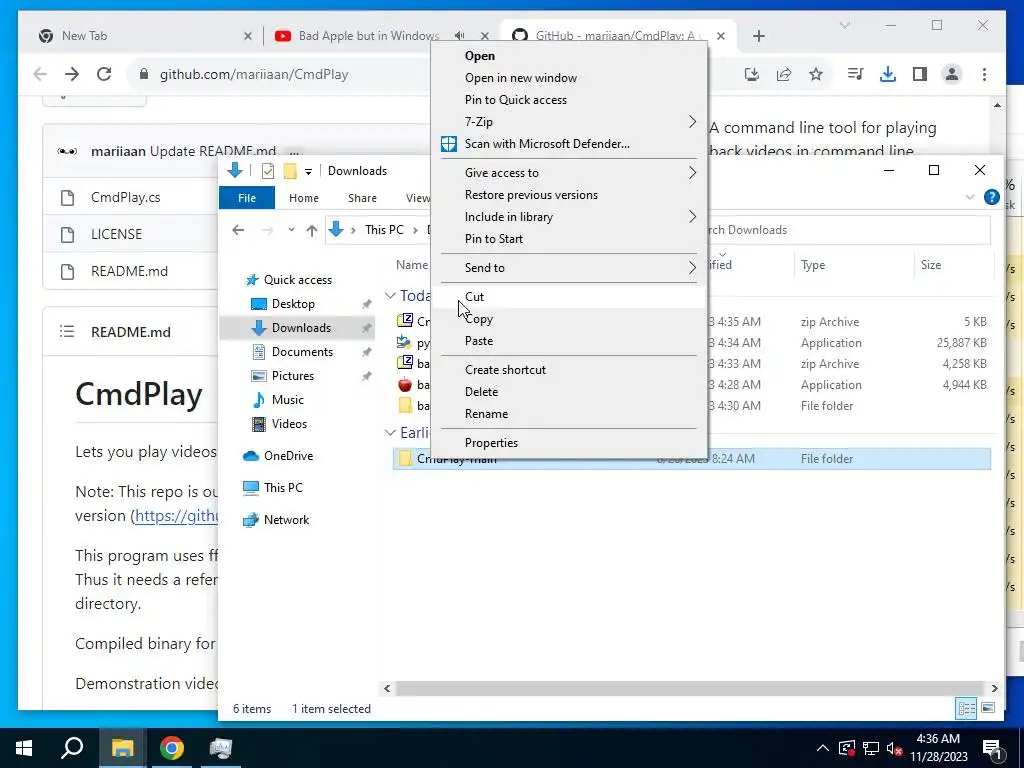The width and height of the screenshot is (1024, 768).
Task: Reload the GitHub page
Action: pos(104,74)
